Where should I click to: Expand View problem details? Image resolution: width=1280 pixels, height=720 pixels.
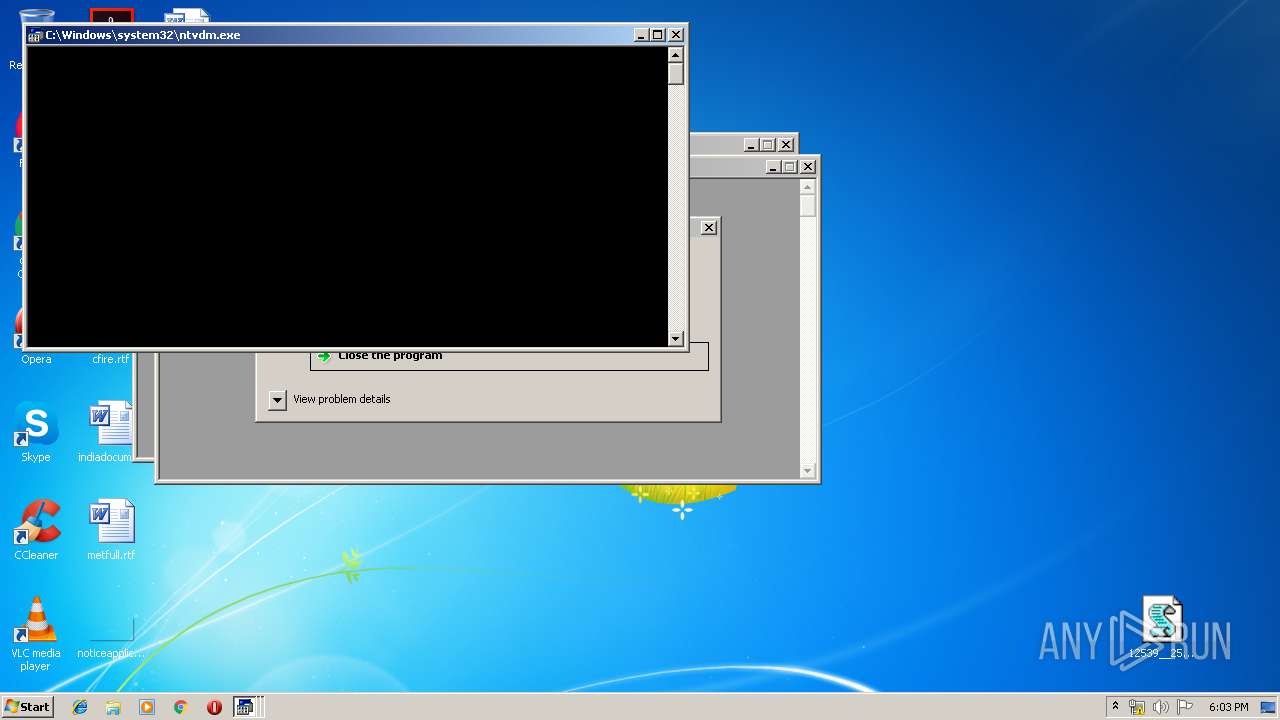[277, 400]
